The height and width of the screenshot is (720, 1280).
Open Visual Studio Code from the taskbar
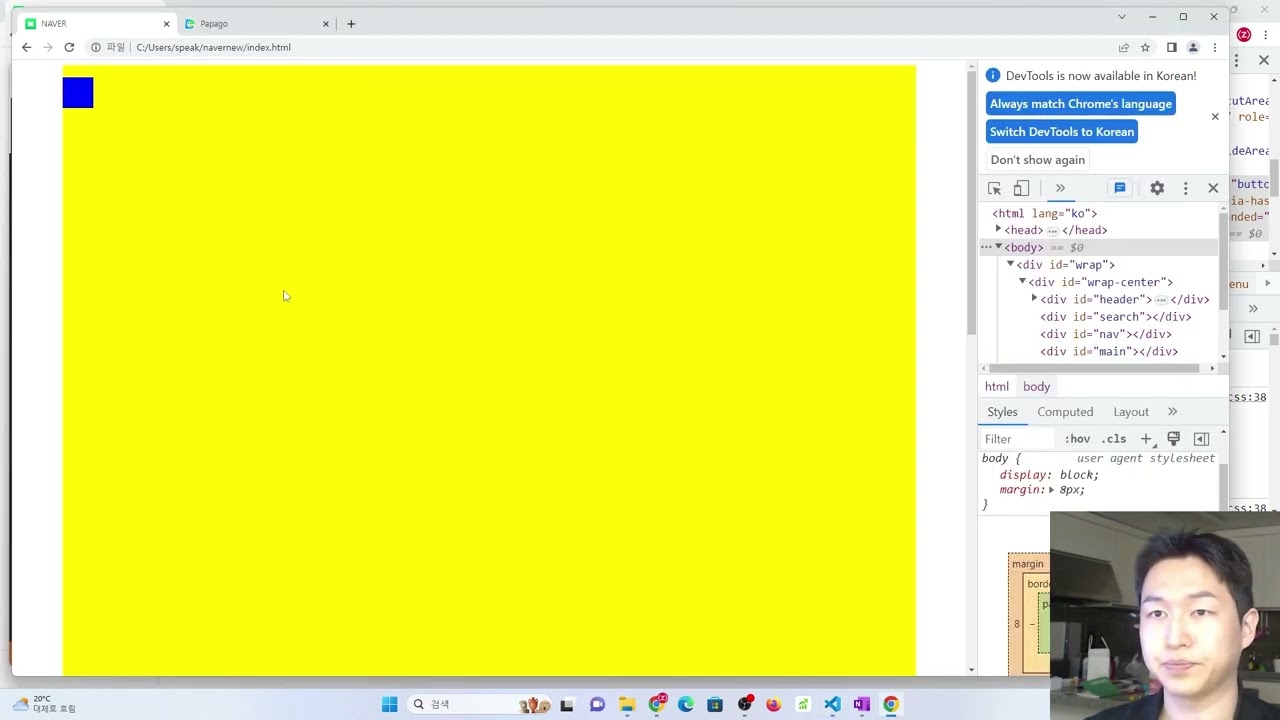pyautogui.click(x=832, y=705)
